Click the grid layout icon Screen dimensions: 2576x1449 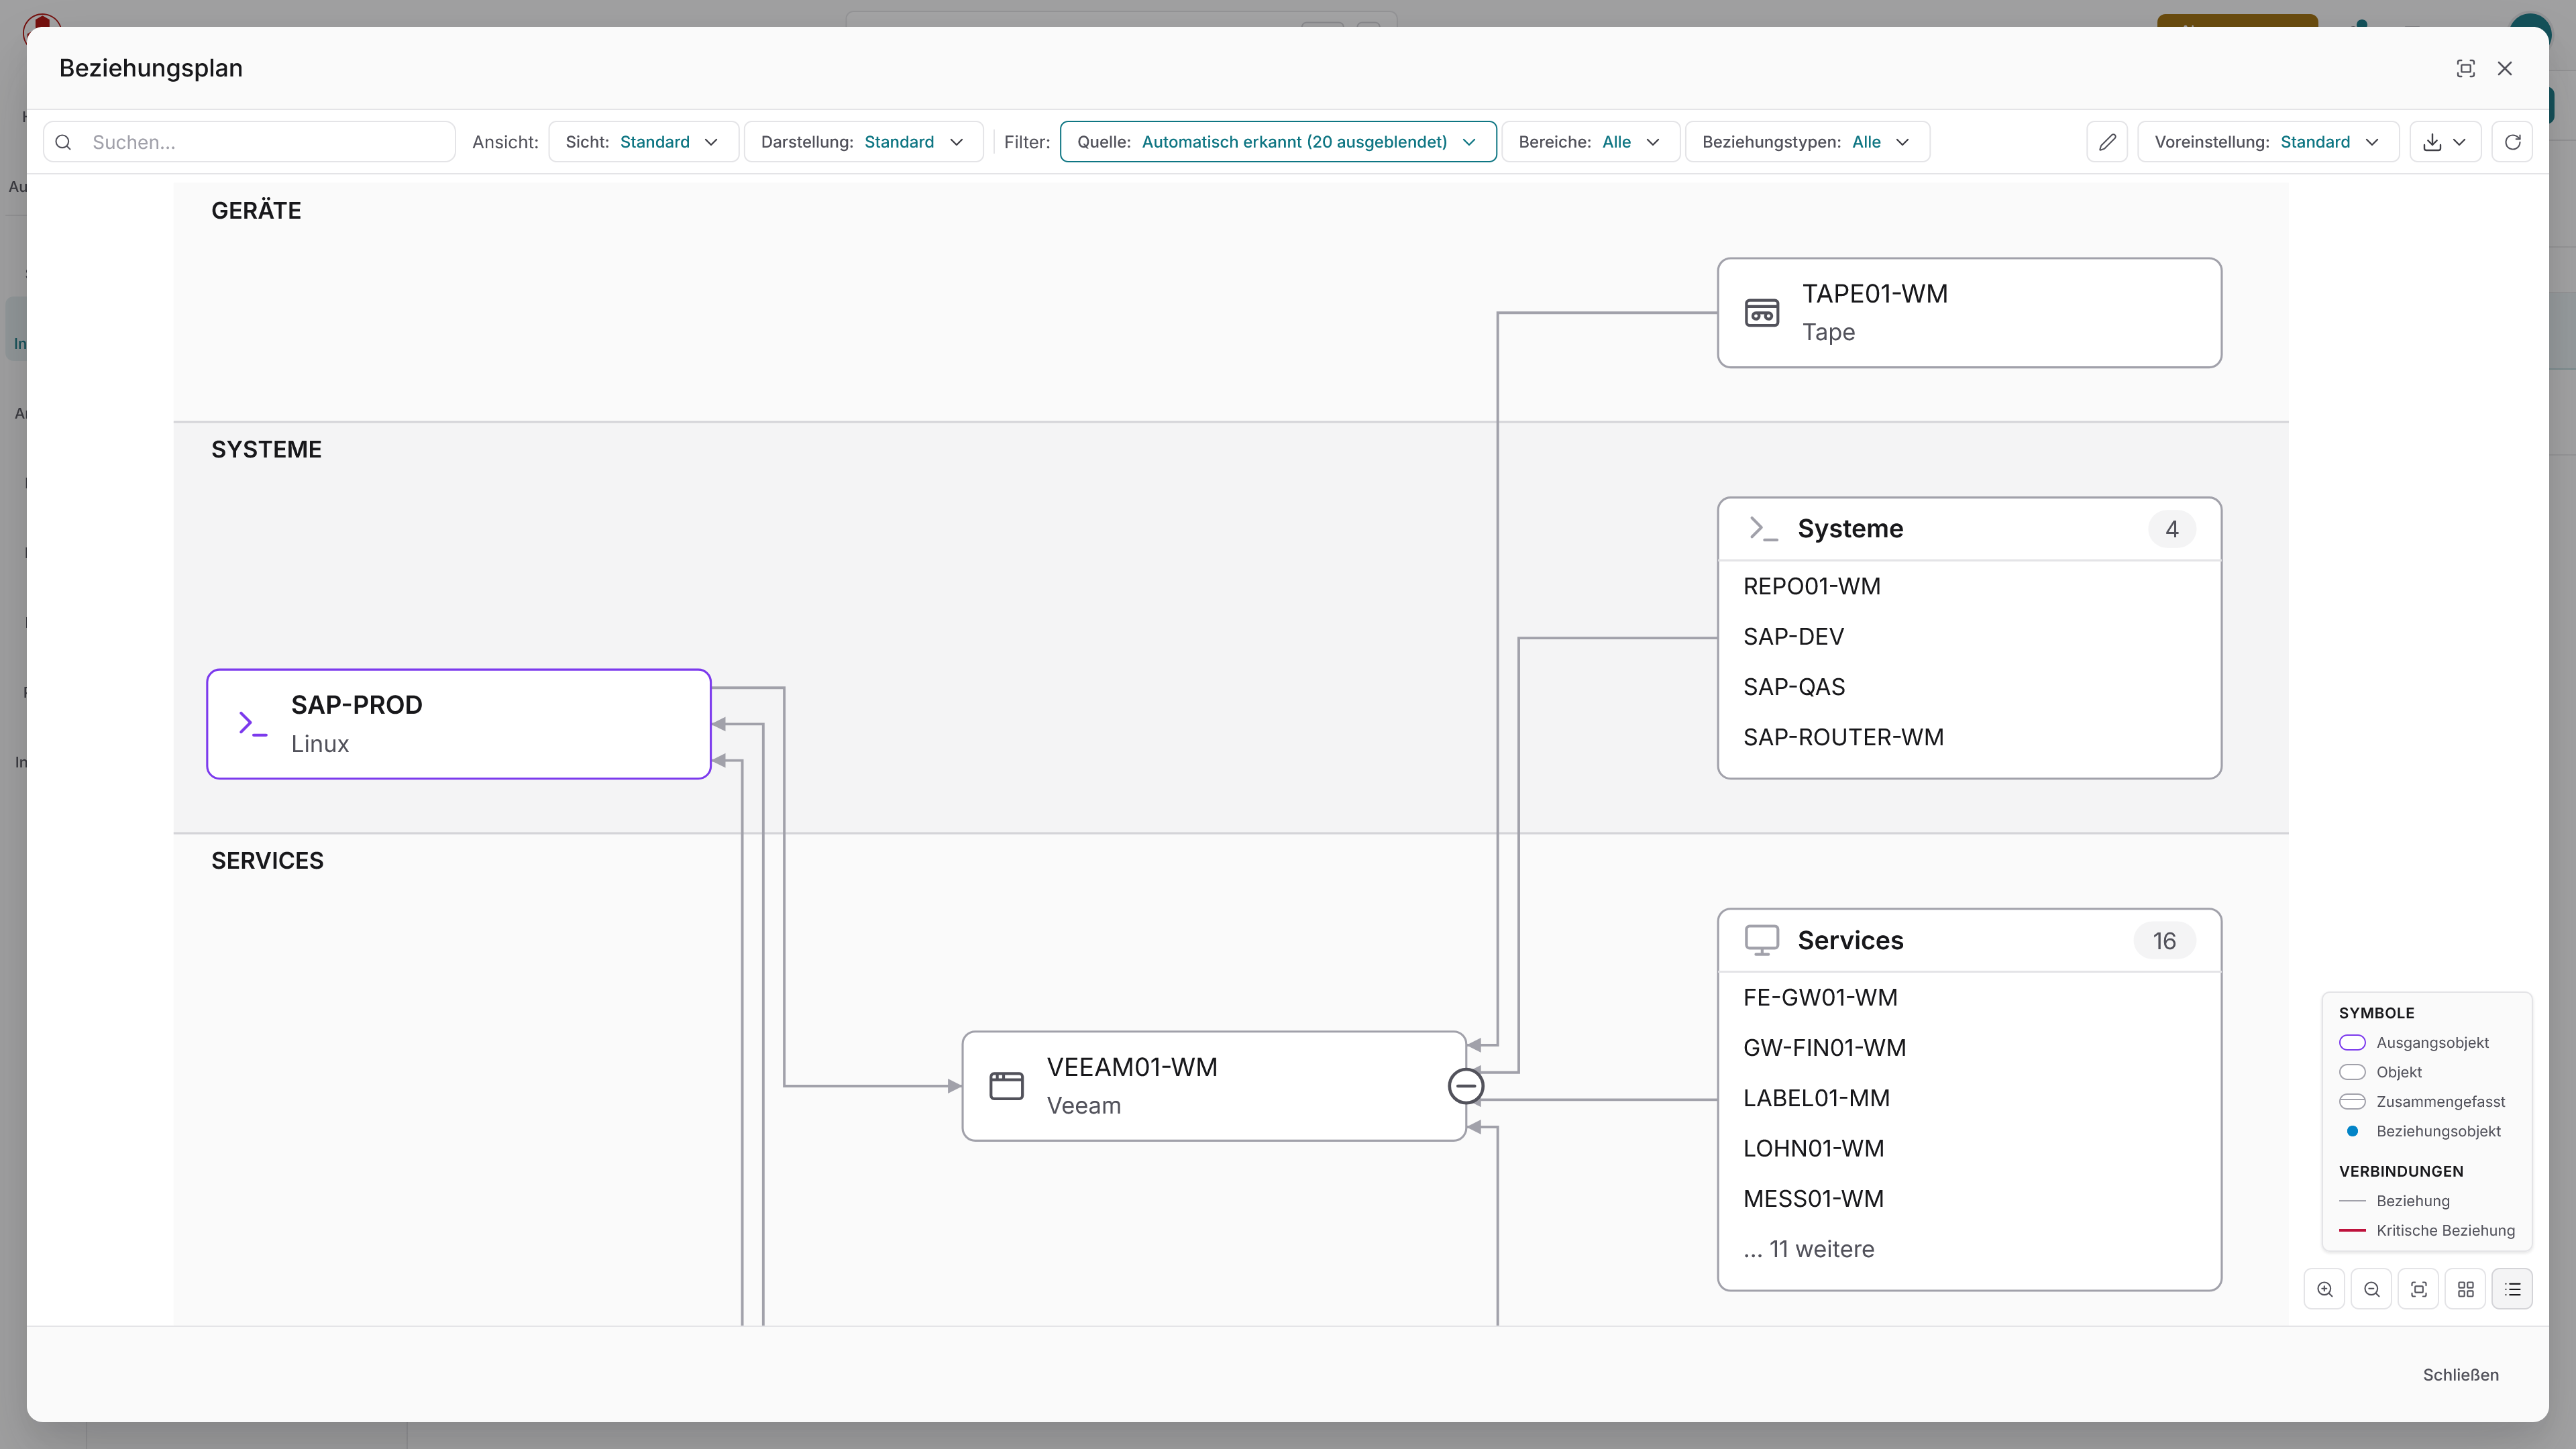pos(2466,1289)
